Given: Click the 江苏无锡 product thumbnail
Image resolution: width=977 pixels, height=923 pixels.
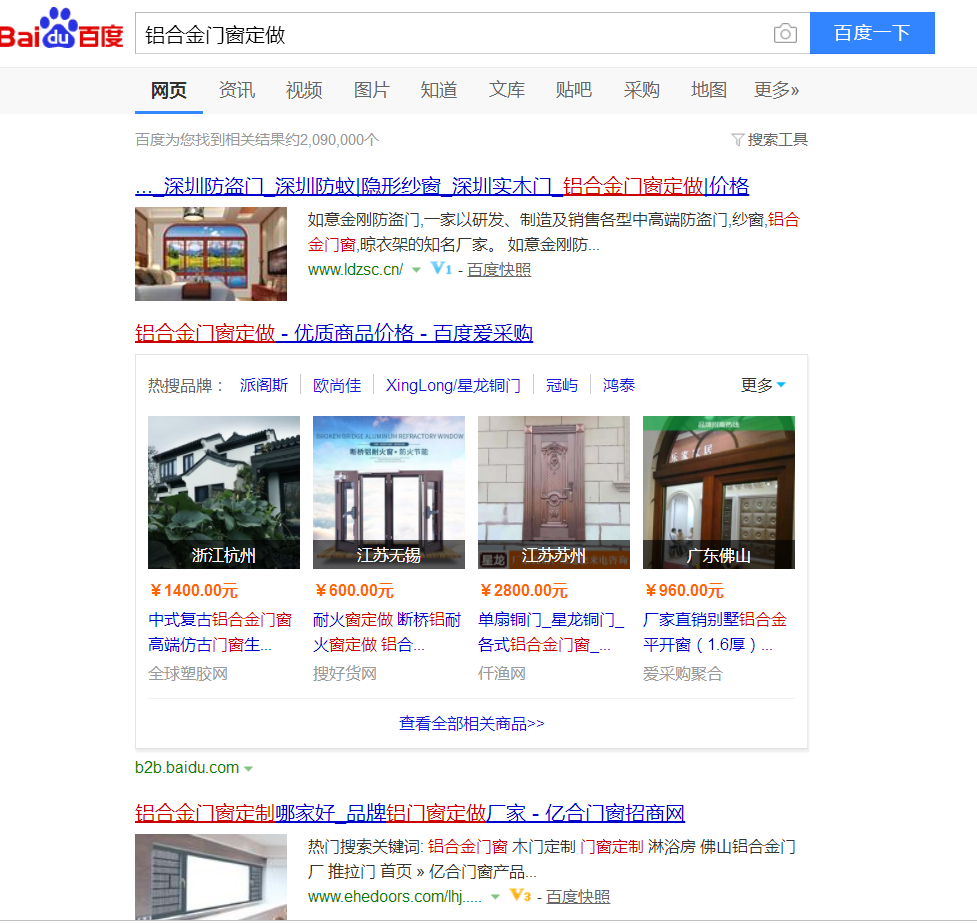Looking at the screenshot, I should pos(389,492).
